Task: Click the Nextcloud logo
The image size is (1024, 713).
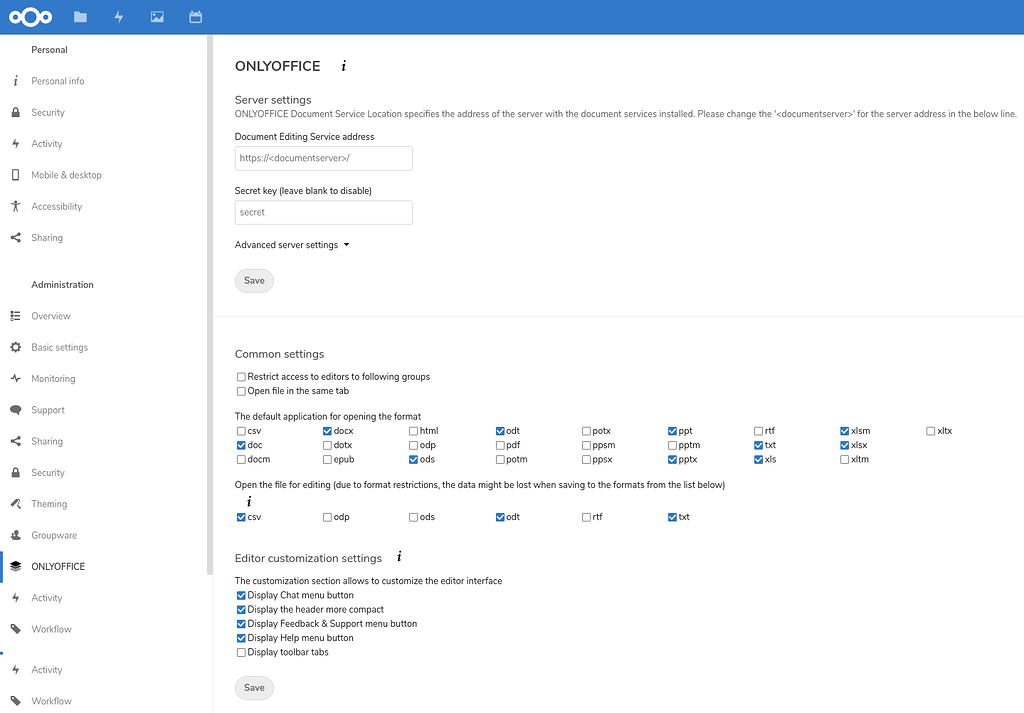Action: (x=30, y=16)
